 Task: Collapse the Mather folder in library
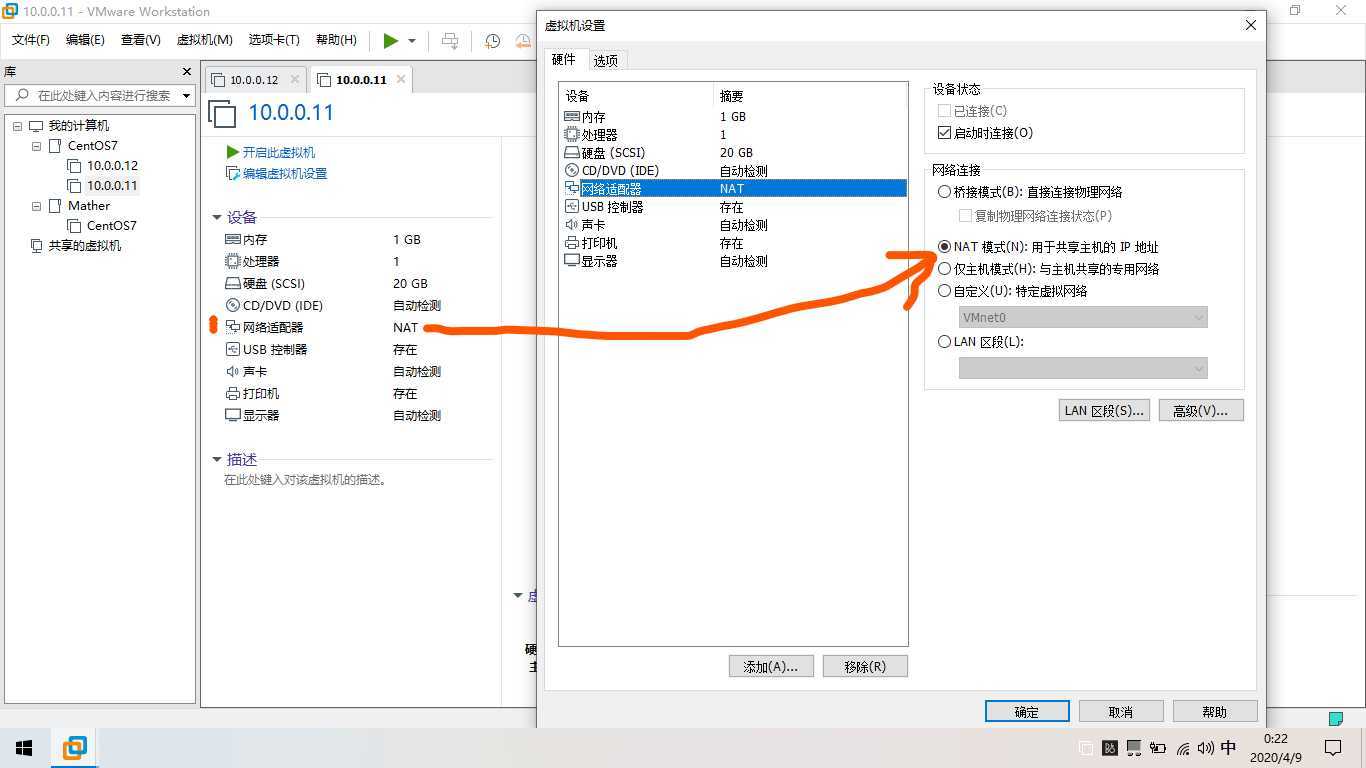pos(37,206)
